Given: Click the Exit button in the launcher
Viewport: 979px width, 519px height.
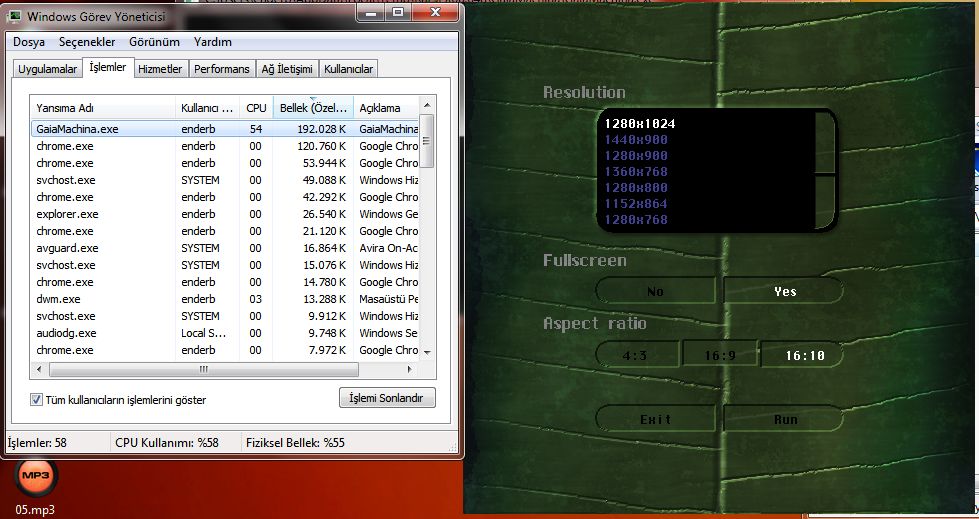Looking at the screenshot, I should (655, 419).
